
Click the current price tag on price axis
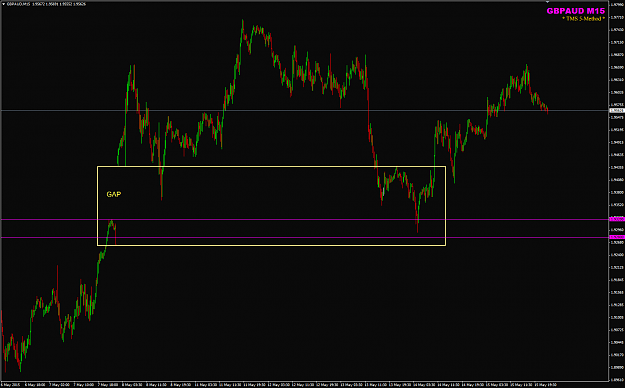(617, 110)
